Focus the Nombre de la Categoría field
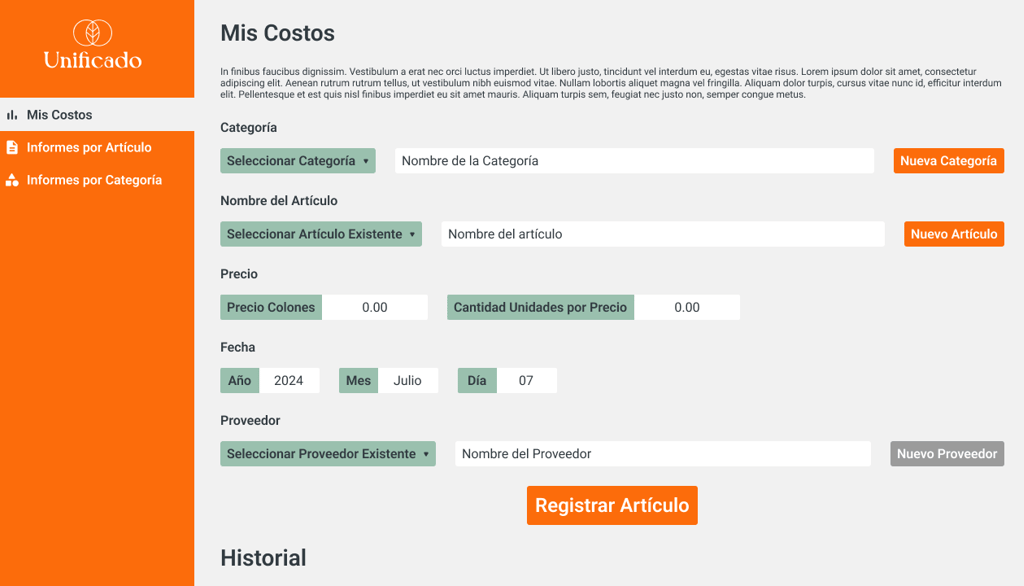Screen dimensions: 1024x586 tap(634, 161)
